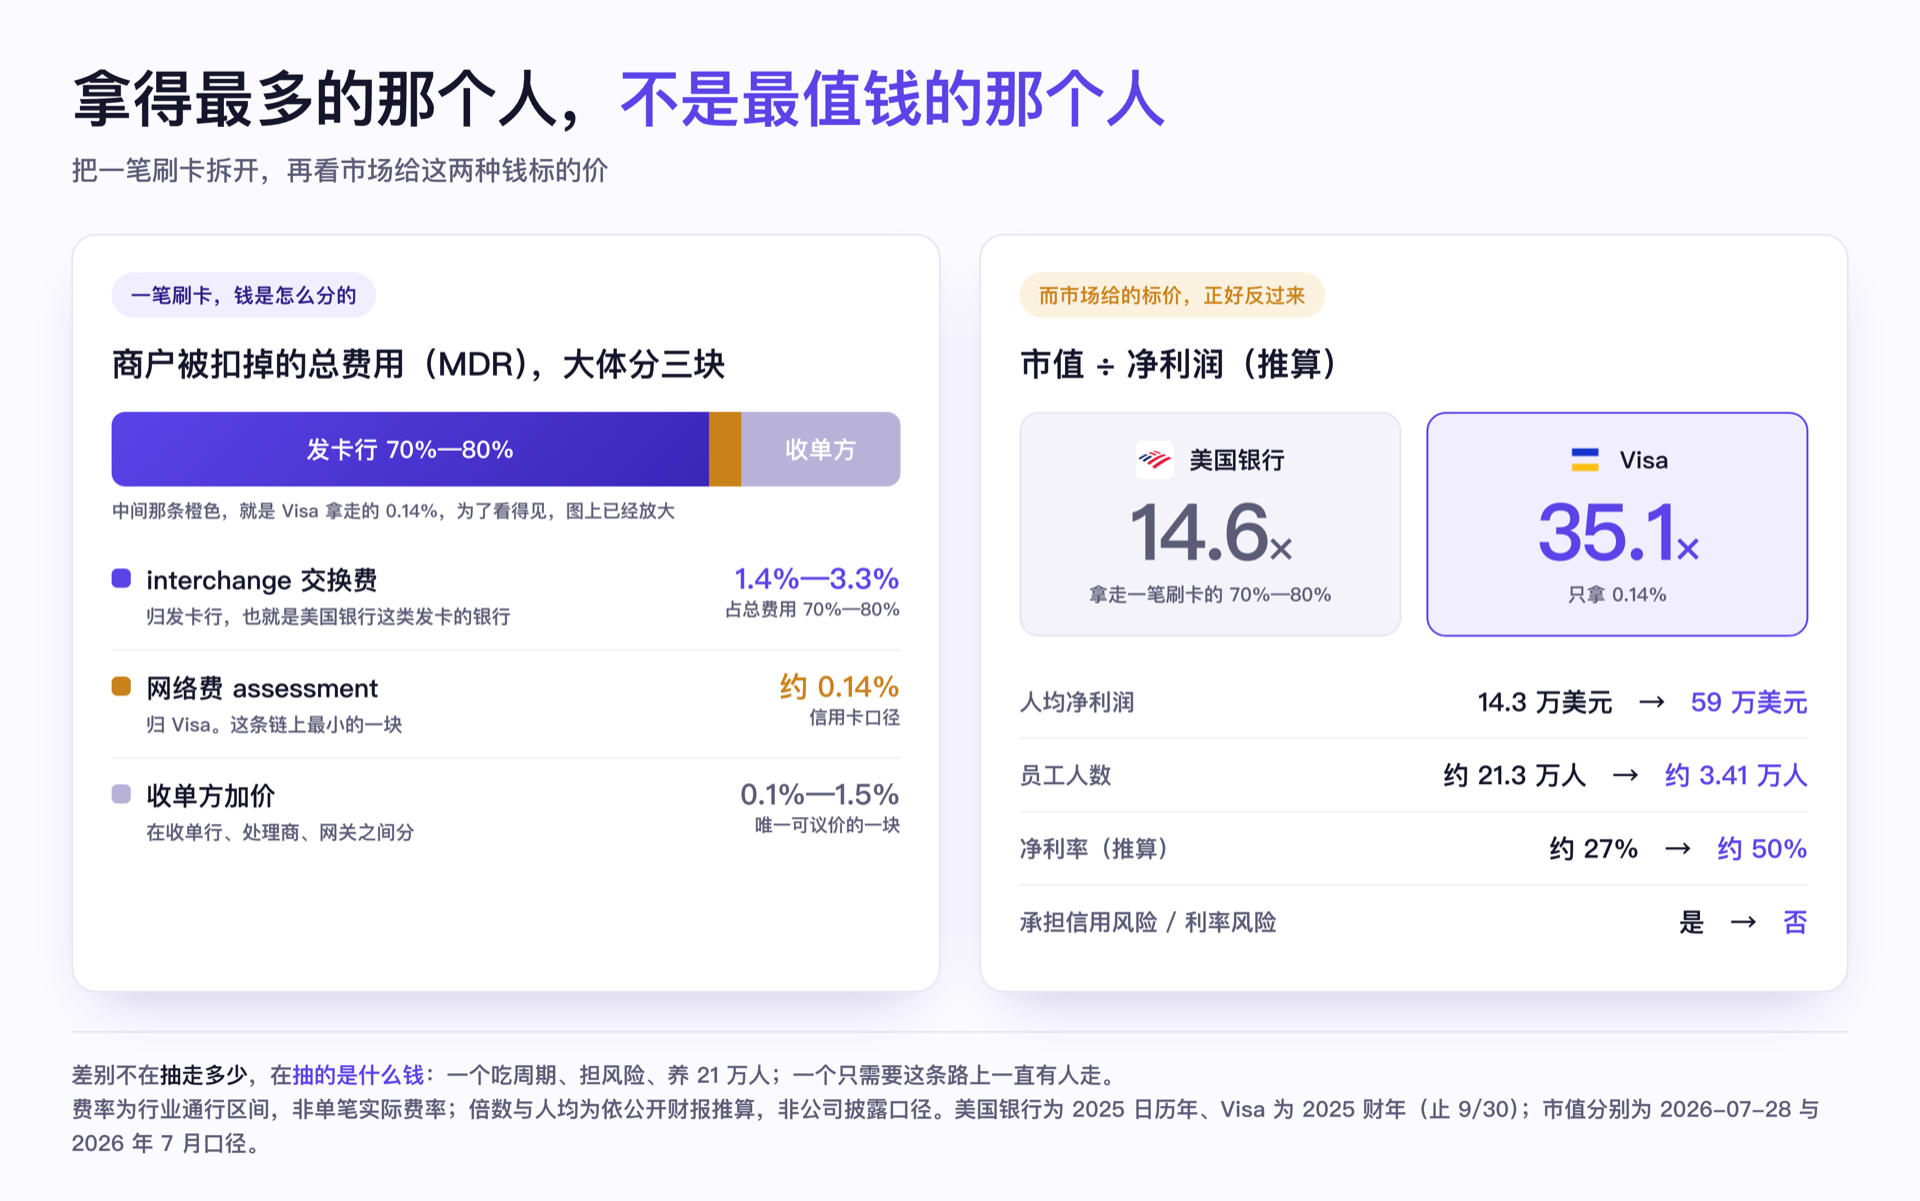The height and width of the screenshot is (1201, 1920).
Task: Select the 美国银行 14.6x card
Action: pos(1210,524)
